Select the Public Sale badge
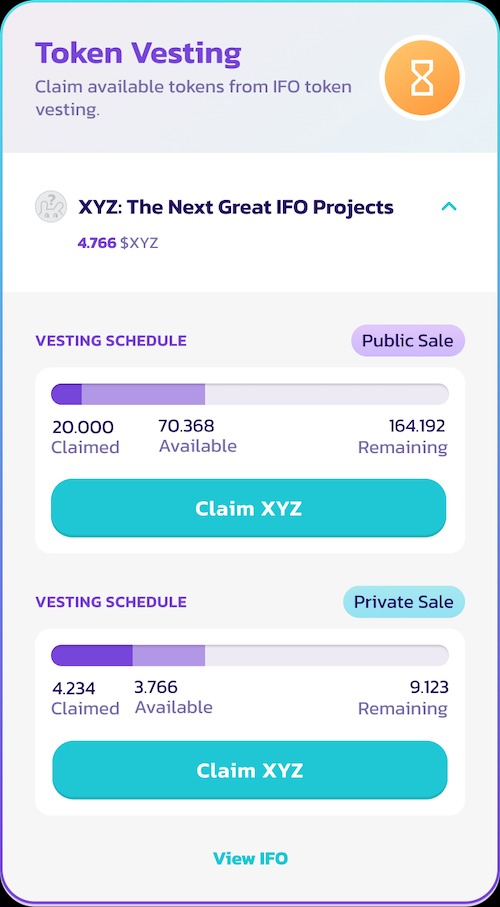The height and width of the screenshot is (907, 500). pyautogui.click(x=408, y=340)
